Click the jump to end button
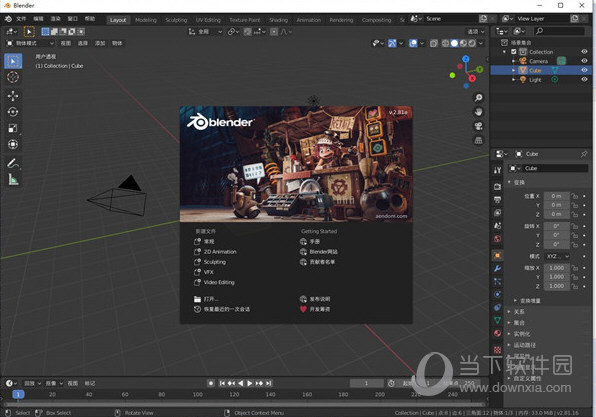The height and width of the screenshot is (417, 596). tap(269, 383)
